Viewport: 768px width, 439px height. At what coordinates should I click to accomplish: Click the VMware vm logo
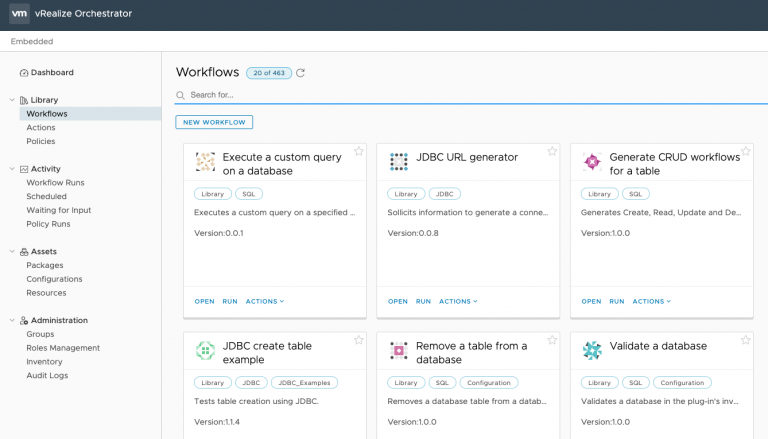19,13
